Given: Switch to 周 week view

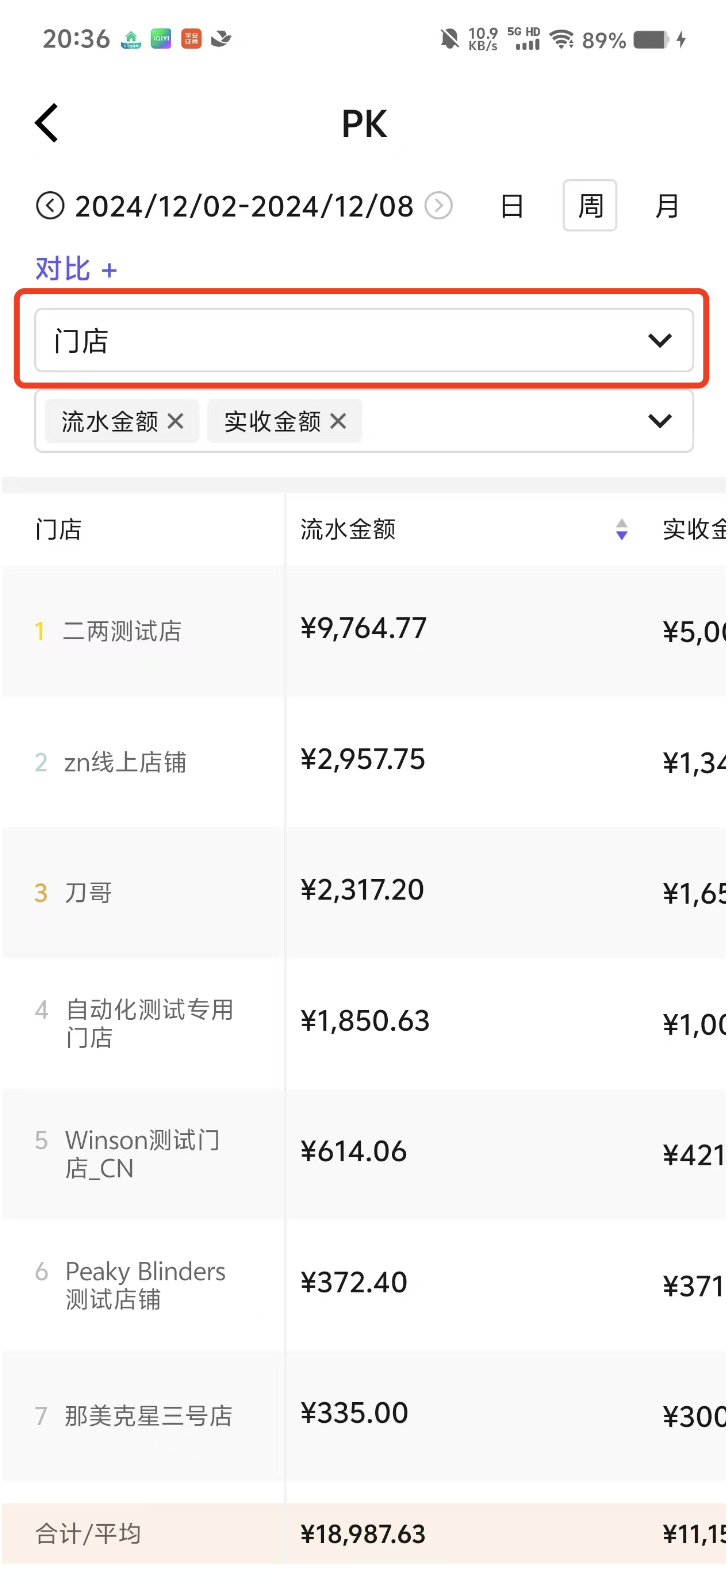Looking at the screenshot, I should pyautogui.click(x=590, y=206).
